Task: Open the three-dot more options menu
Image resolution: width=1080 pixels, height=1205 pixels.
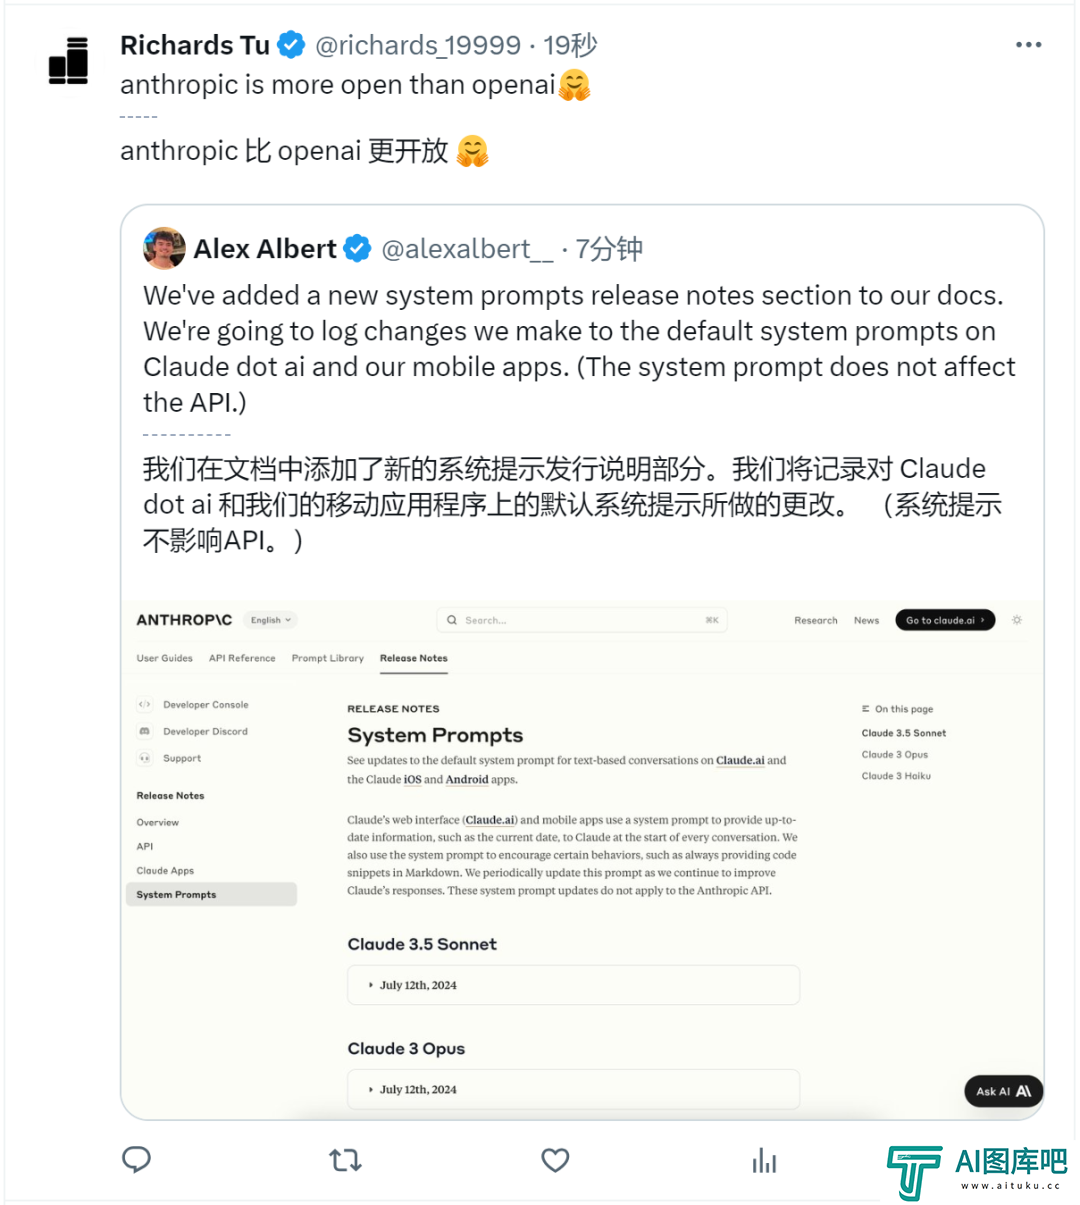Action: tap(1028, 45)
